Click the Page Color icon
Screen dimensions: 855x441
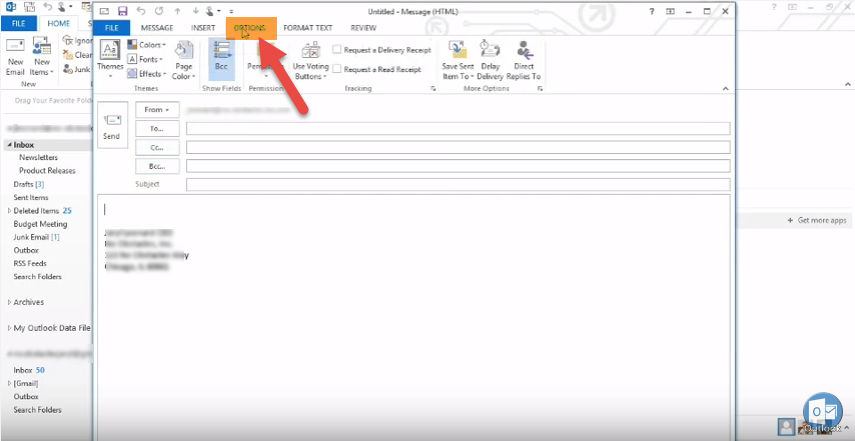(x=183, y=59)
